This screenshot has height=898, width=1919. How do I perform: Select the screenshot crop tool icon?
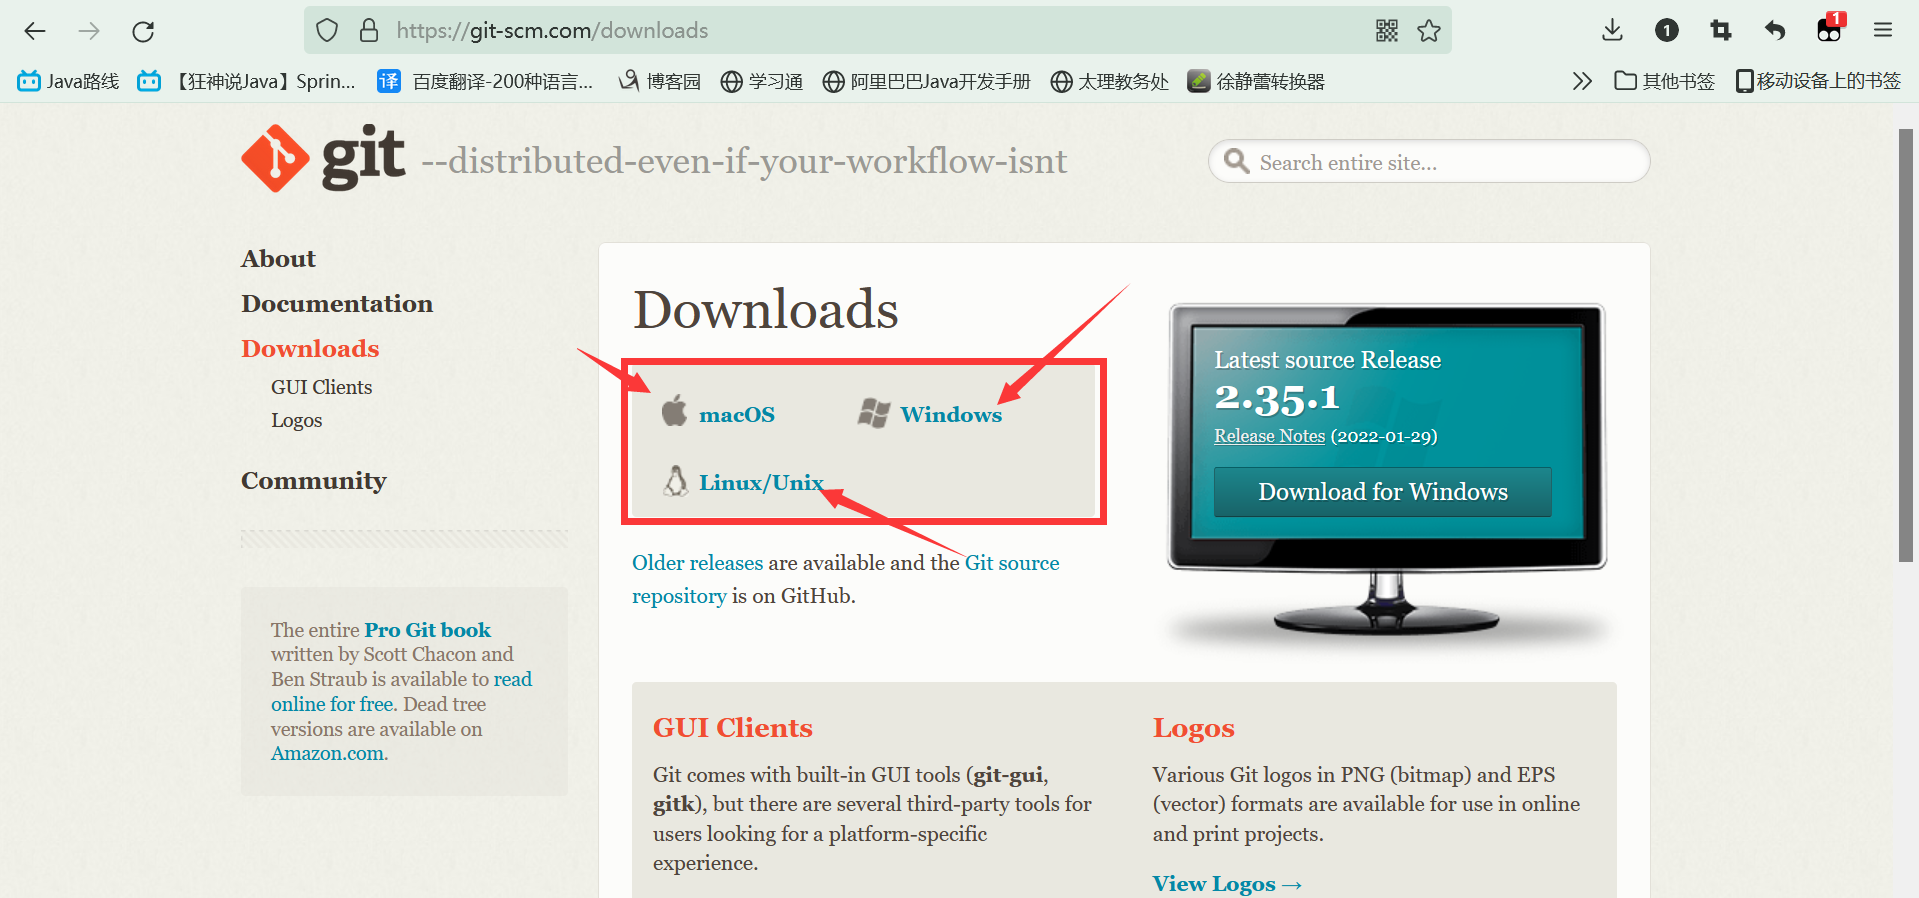(x=1720, y=31)
